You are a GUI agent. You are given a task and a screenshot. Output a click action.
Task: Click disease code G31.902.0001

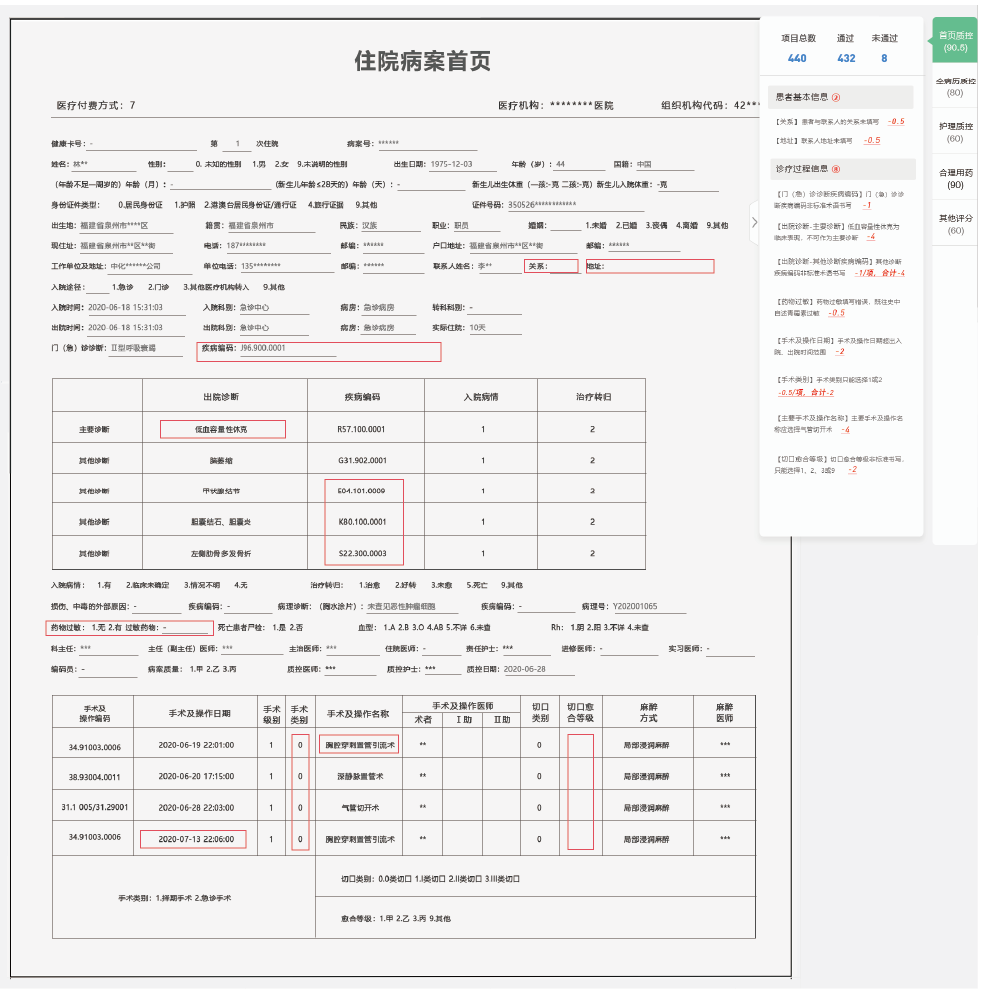[362, 460]
